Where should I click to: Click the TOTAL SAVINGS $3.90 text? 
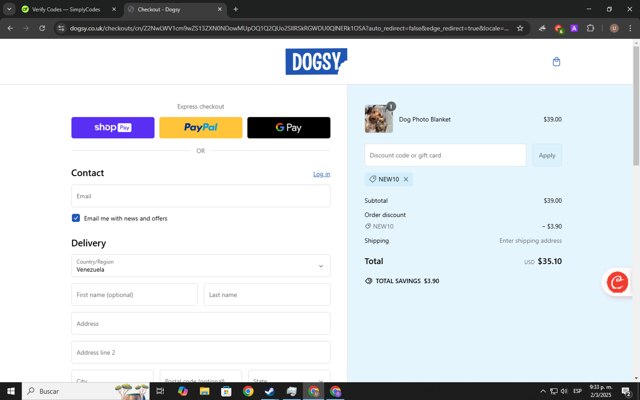[402, 281]
